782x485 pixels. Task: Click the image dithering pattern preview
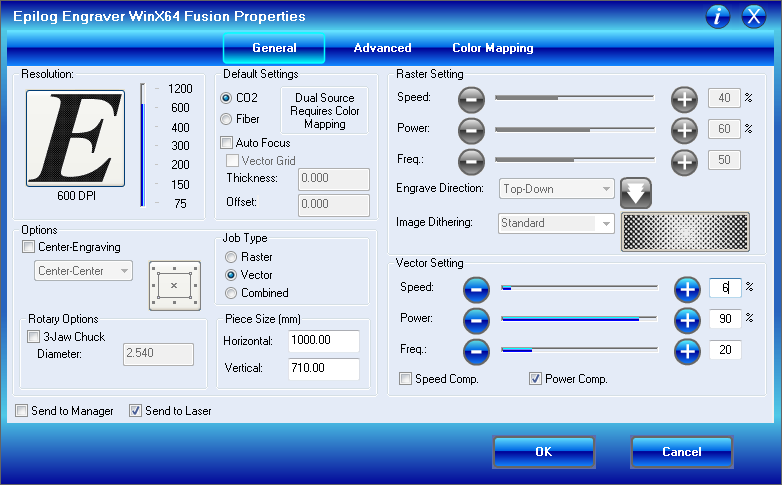pyautogui.click(x=685, y=232)
